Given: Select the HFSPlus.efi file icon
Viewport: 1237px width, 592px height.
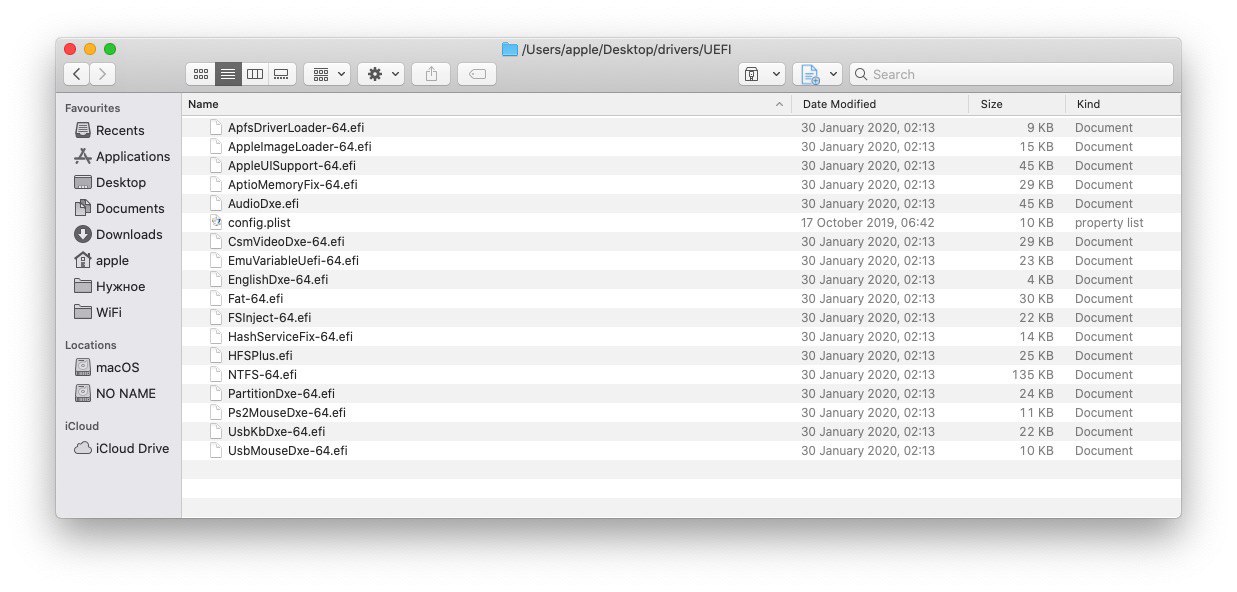Looking at the screenshot, I should (215, 356).
